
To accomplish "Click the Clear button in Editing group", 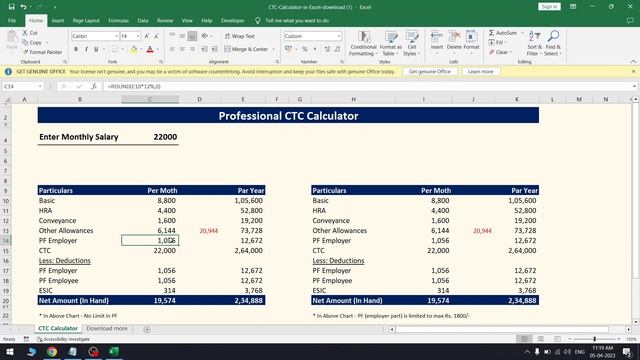I will click(x=500, y=52).
